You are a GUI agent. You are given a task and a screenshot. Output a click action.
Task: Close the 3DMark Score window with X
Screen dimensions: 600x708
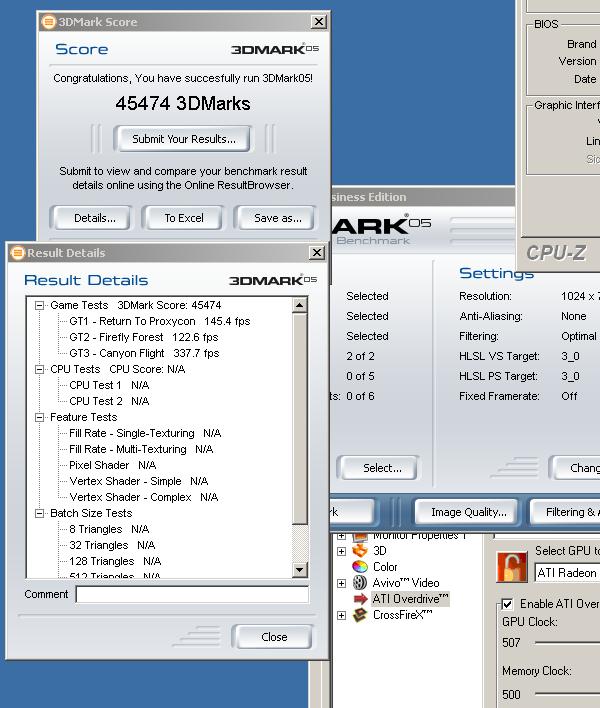click(x=319, y=21)
